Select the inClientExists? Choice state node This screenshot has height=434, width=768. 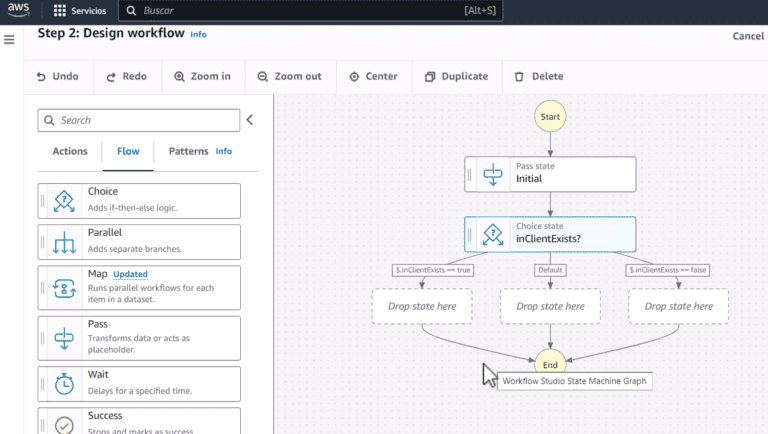pyautogui.click(x=550, y=234)
